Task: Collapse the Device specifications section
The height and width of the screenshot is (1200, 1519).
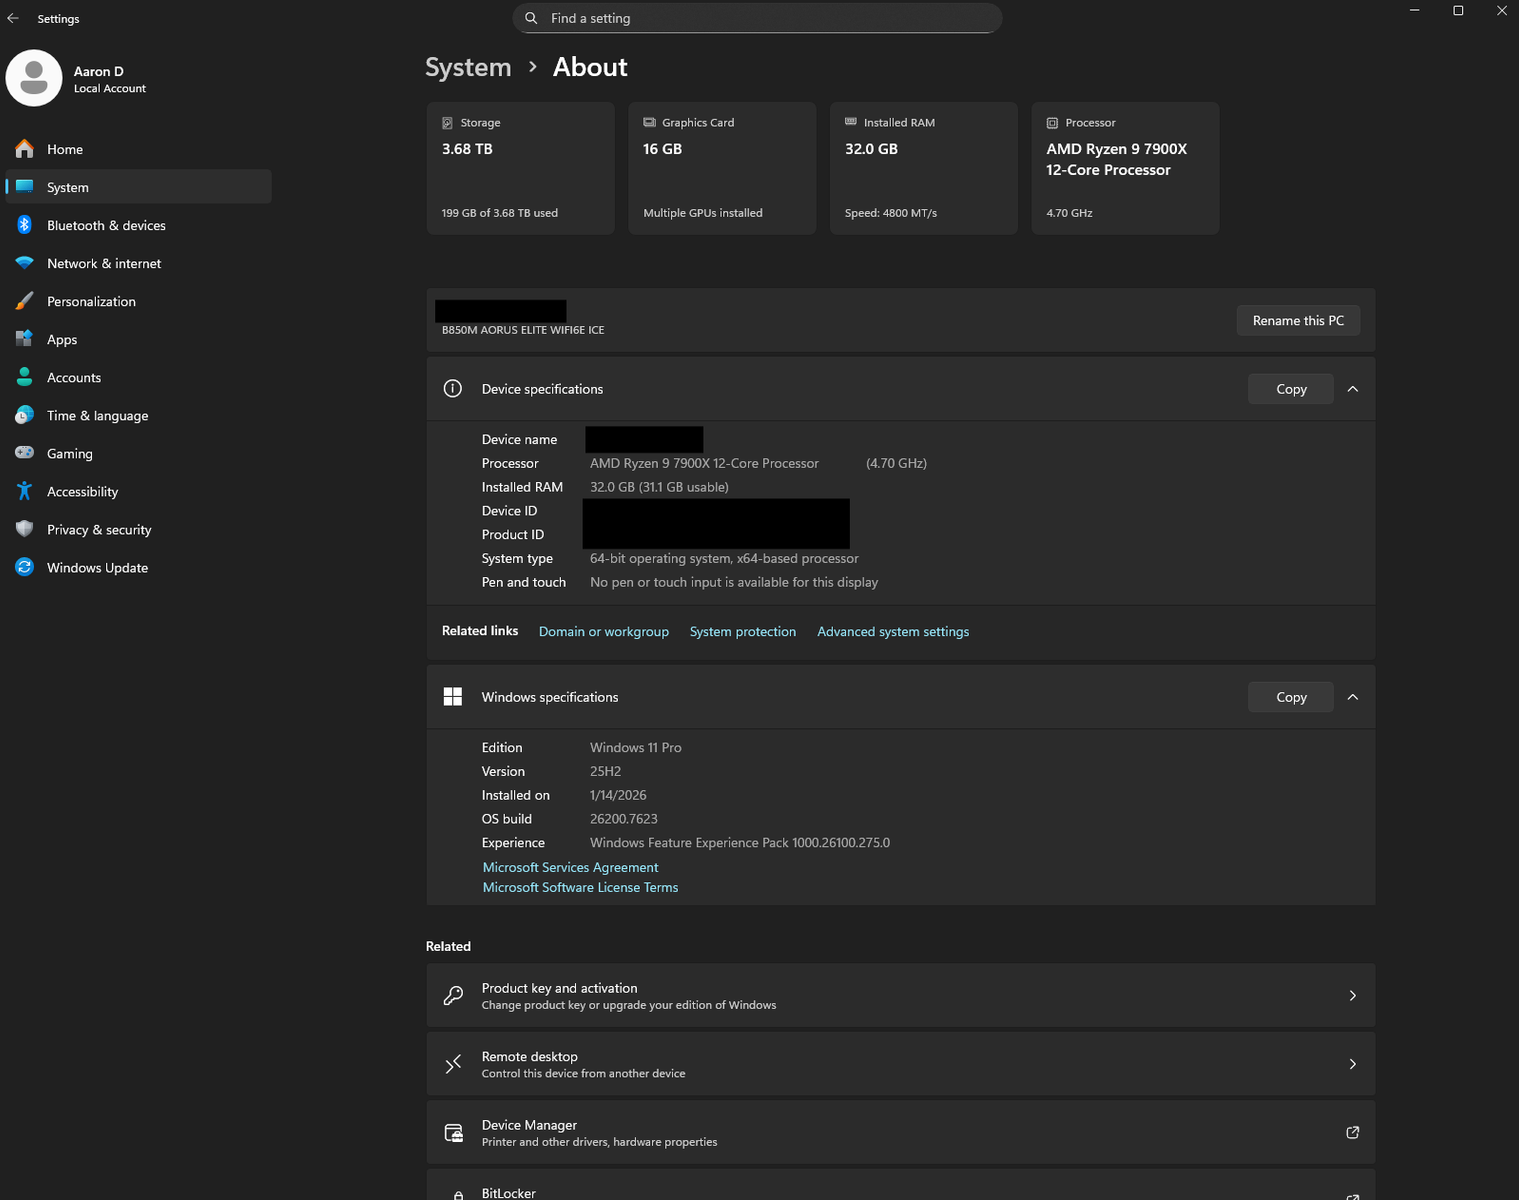Action: [x=1353, y=389]
